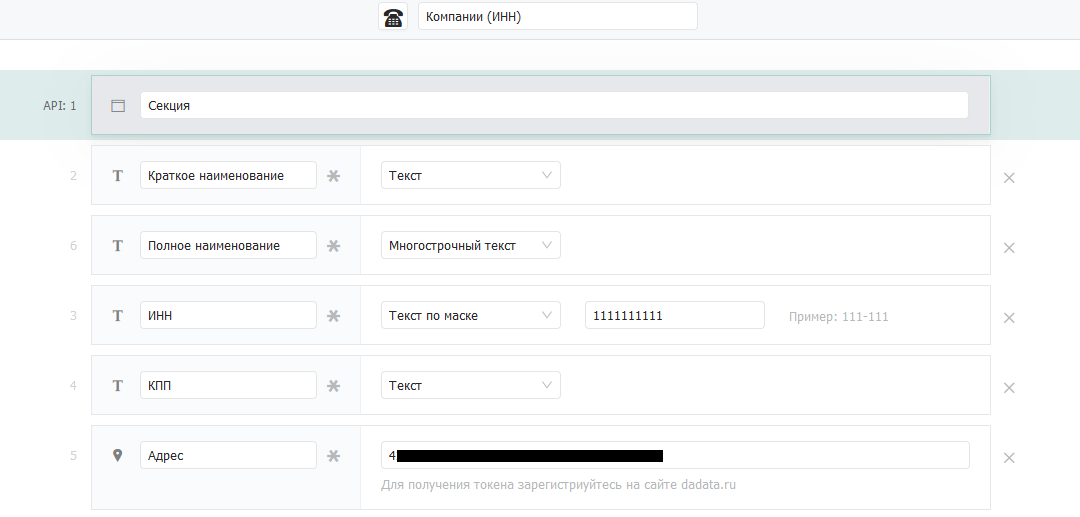Click the Секция name input field
The height and width of the screenshot is (517, 1080).
(554, 105)
